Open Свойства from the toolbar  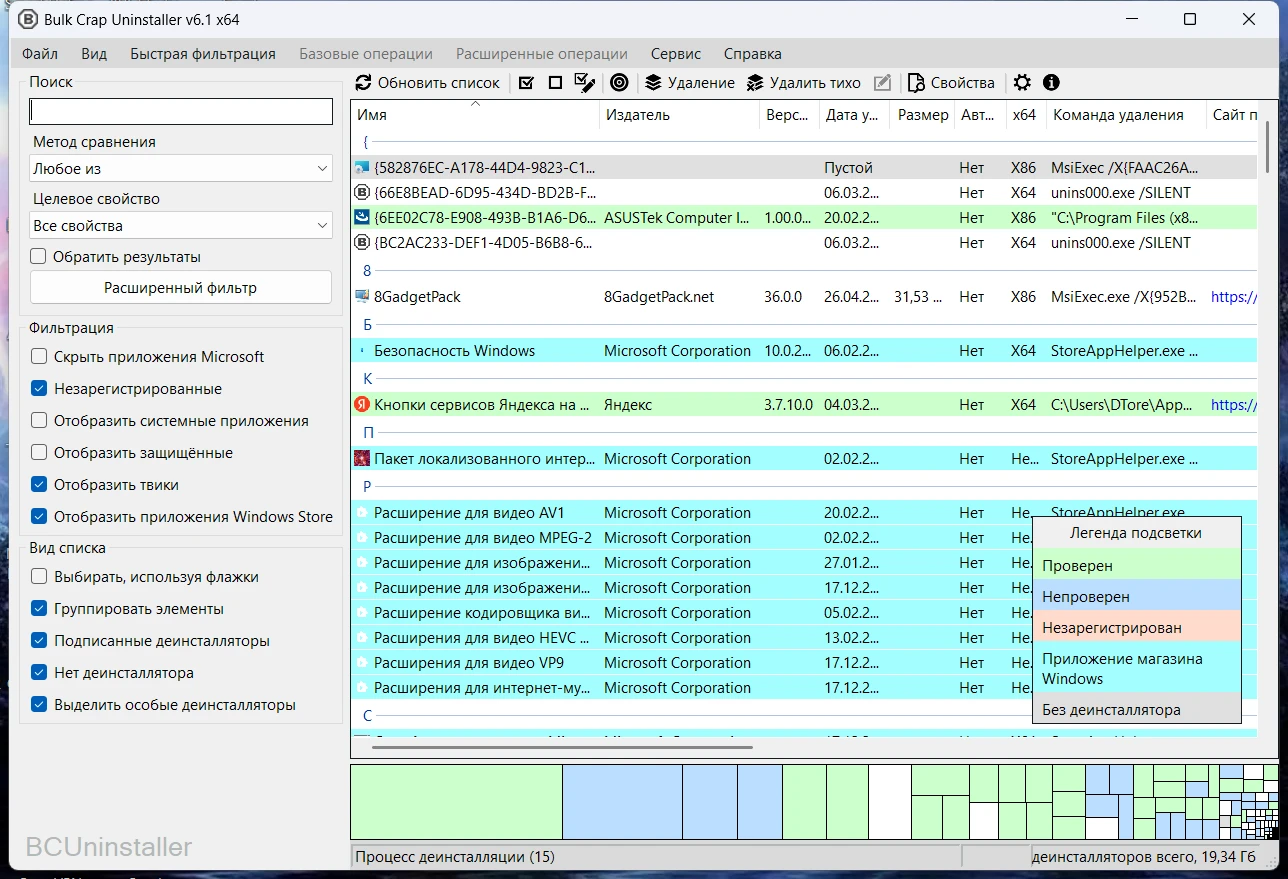[x=951, y=83]
